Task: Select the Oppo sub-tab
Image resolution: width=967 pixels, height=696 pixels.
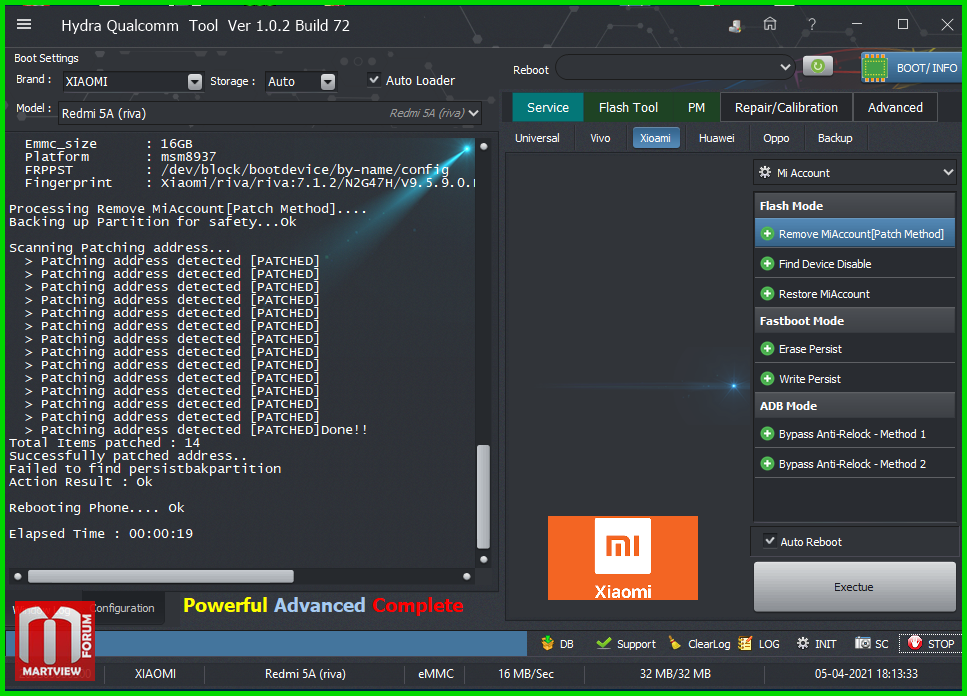Action: (776, 138)
